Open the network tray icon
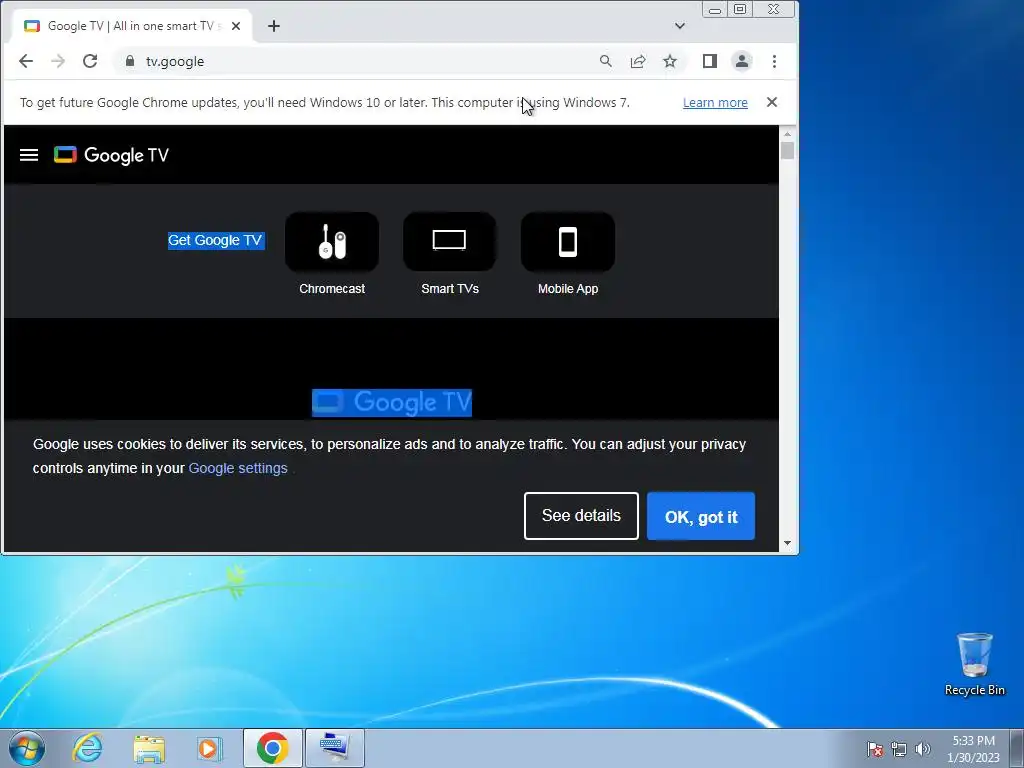This screenshot has width=1024, height=768. tap(899, 749)
